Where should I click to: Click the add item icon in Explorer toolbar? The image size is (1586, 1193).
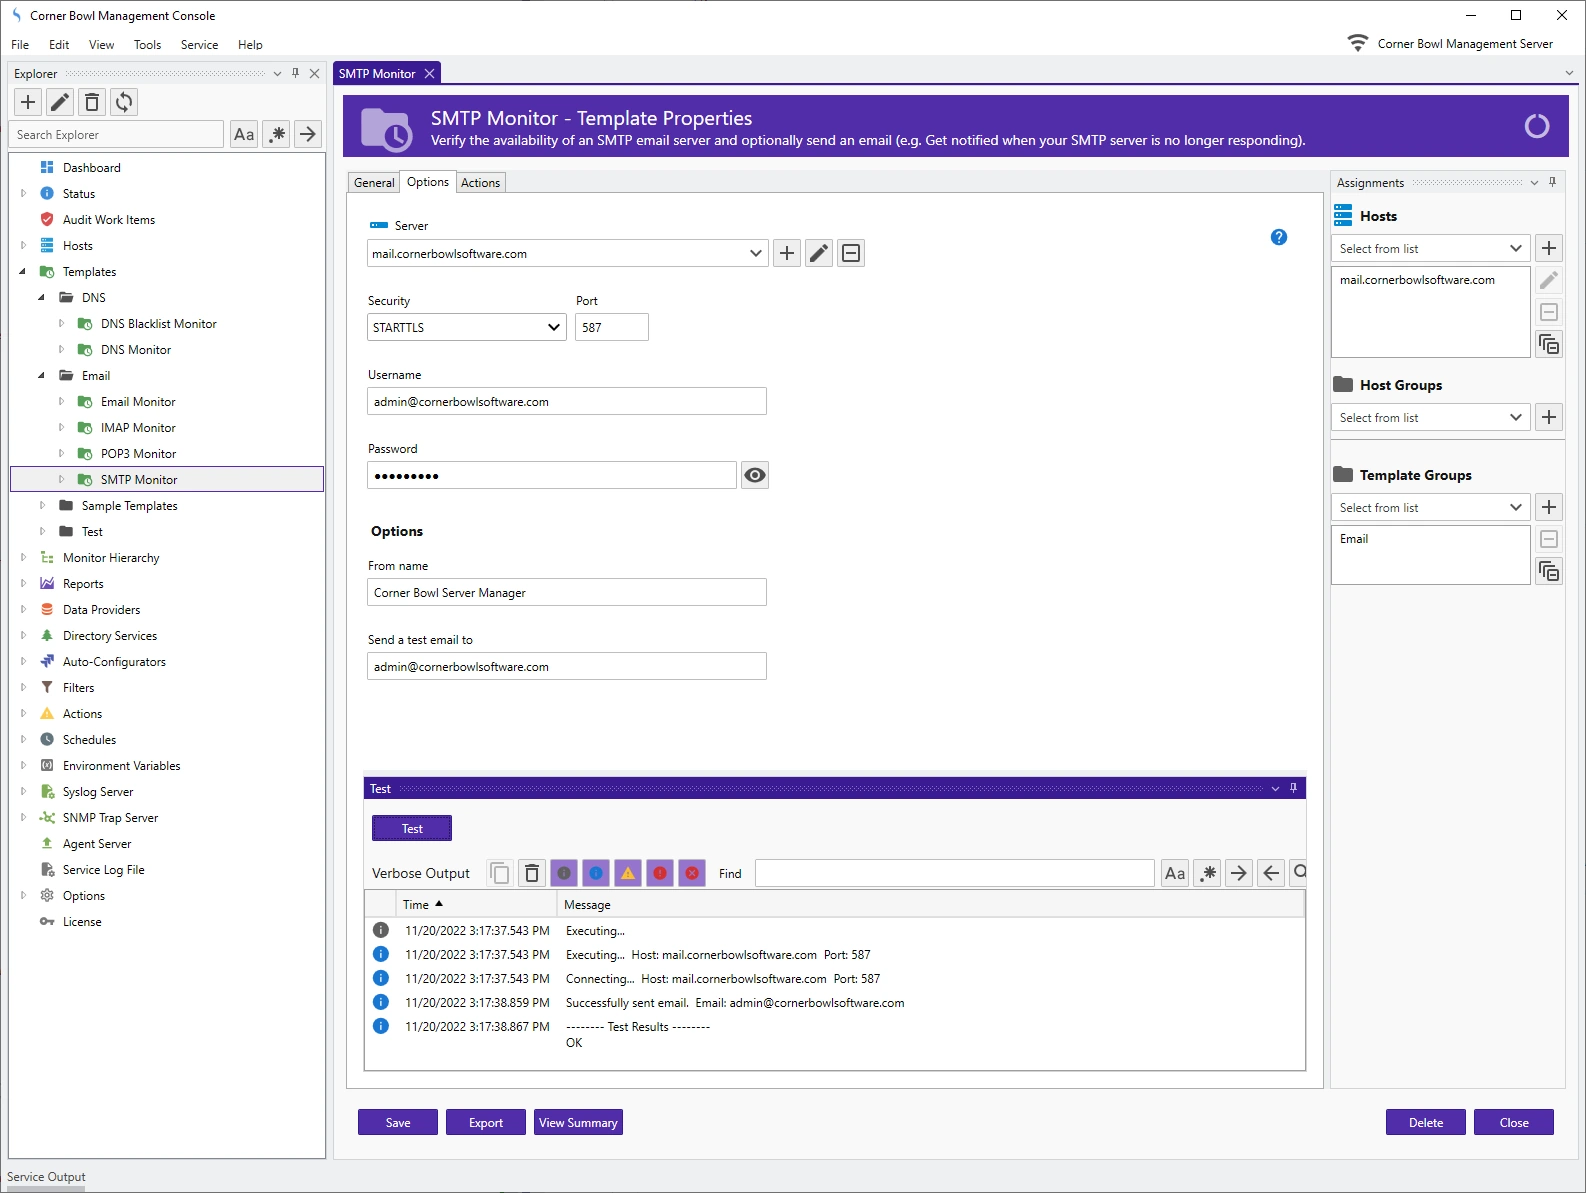pos(28,102)
